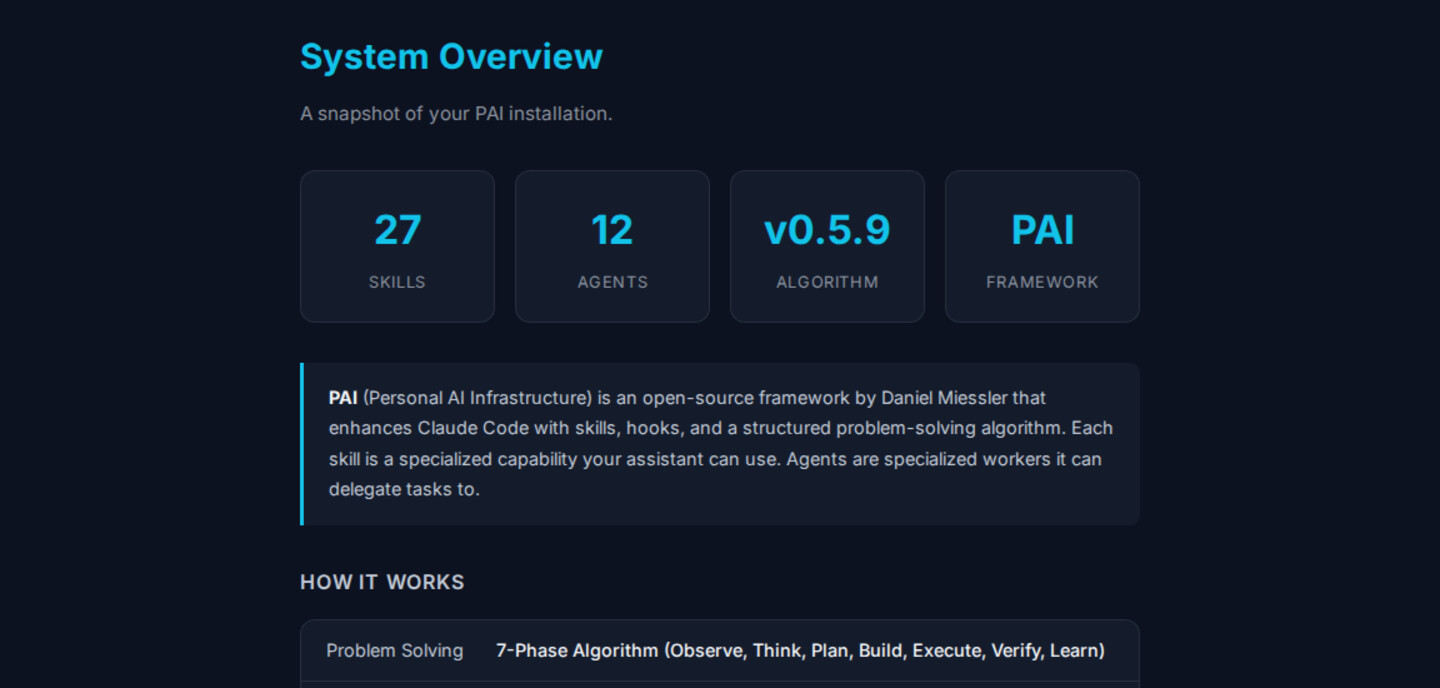
Task: Click the System Overview heading
Action: [x=450, y=56]
